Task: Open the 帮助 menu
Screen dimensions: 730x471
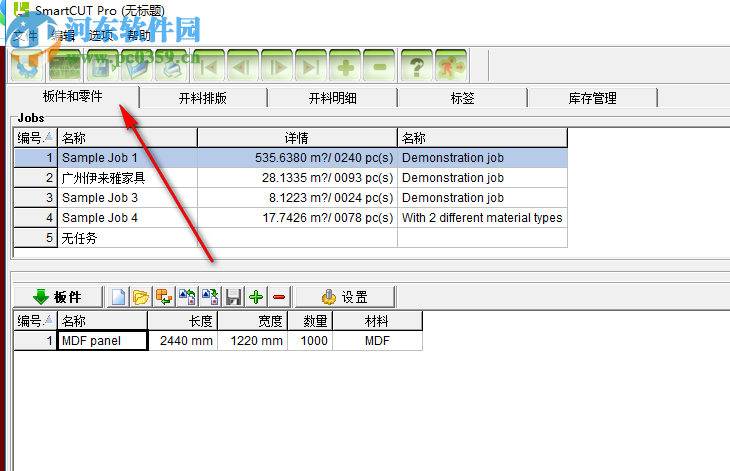Action: (x=139, y=35)
